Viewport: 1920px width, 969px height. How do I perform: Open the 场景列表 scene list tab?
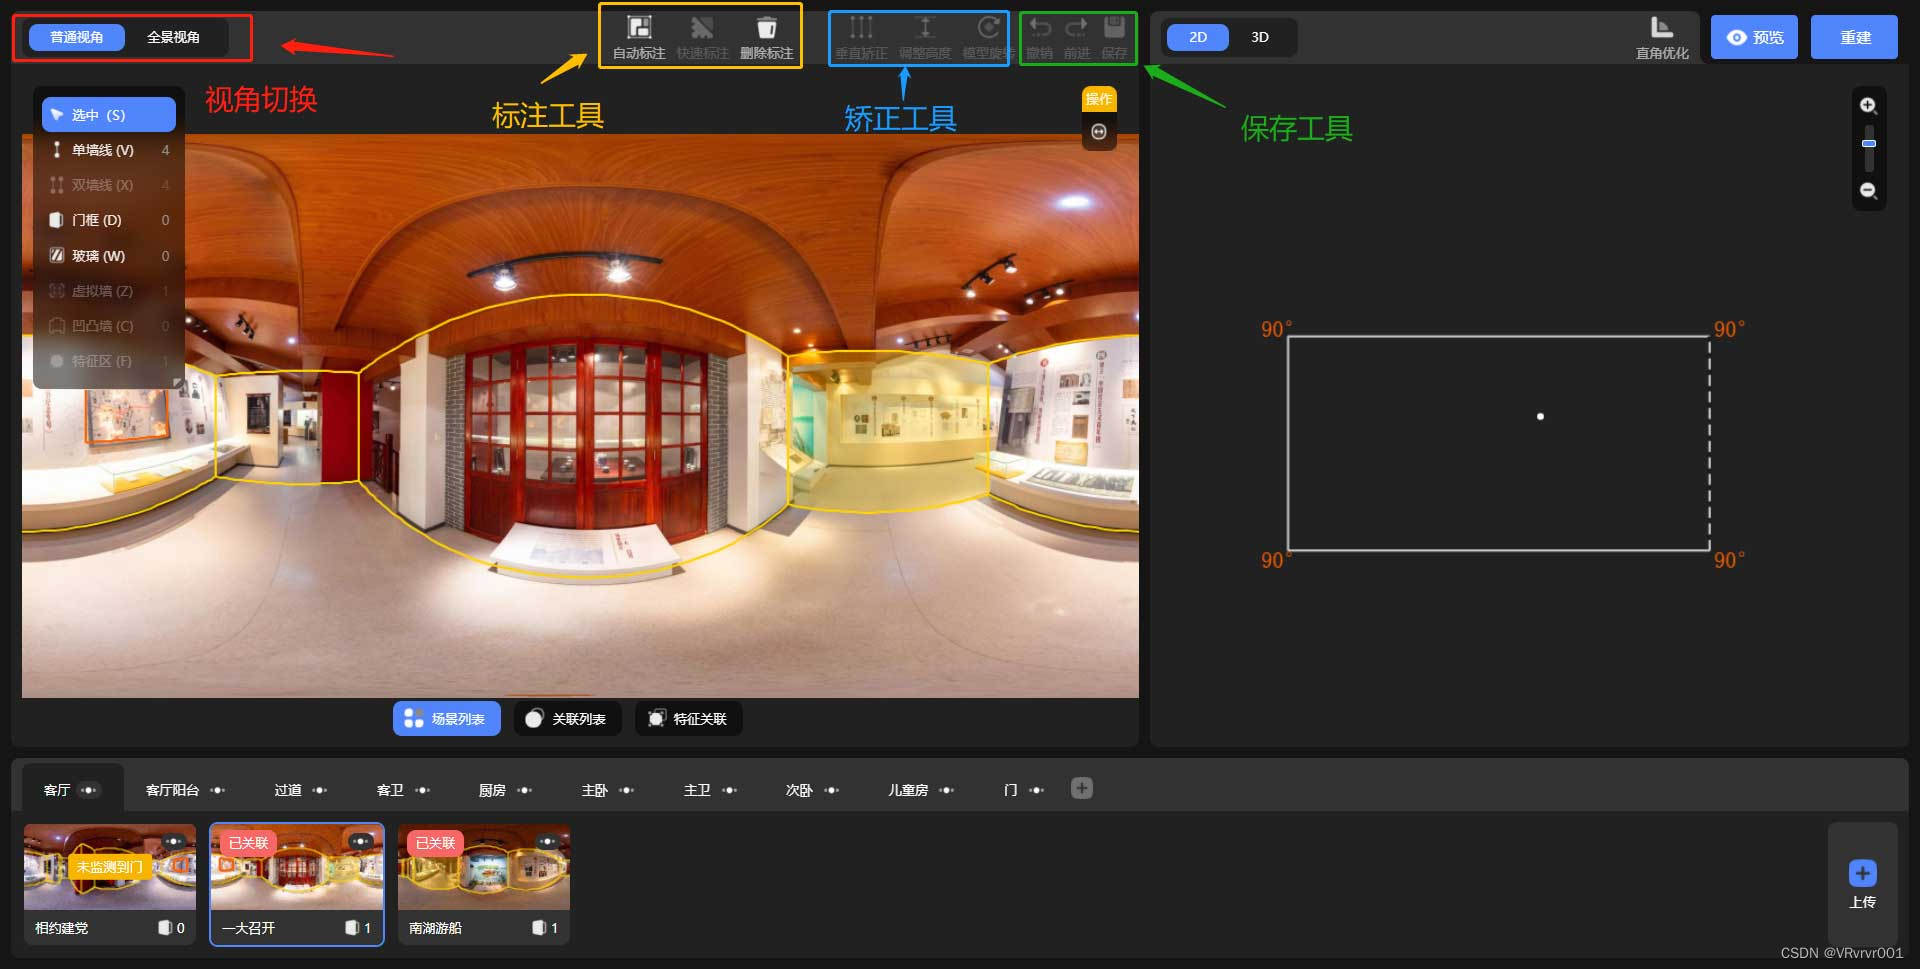point(446,719)
